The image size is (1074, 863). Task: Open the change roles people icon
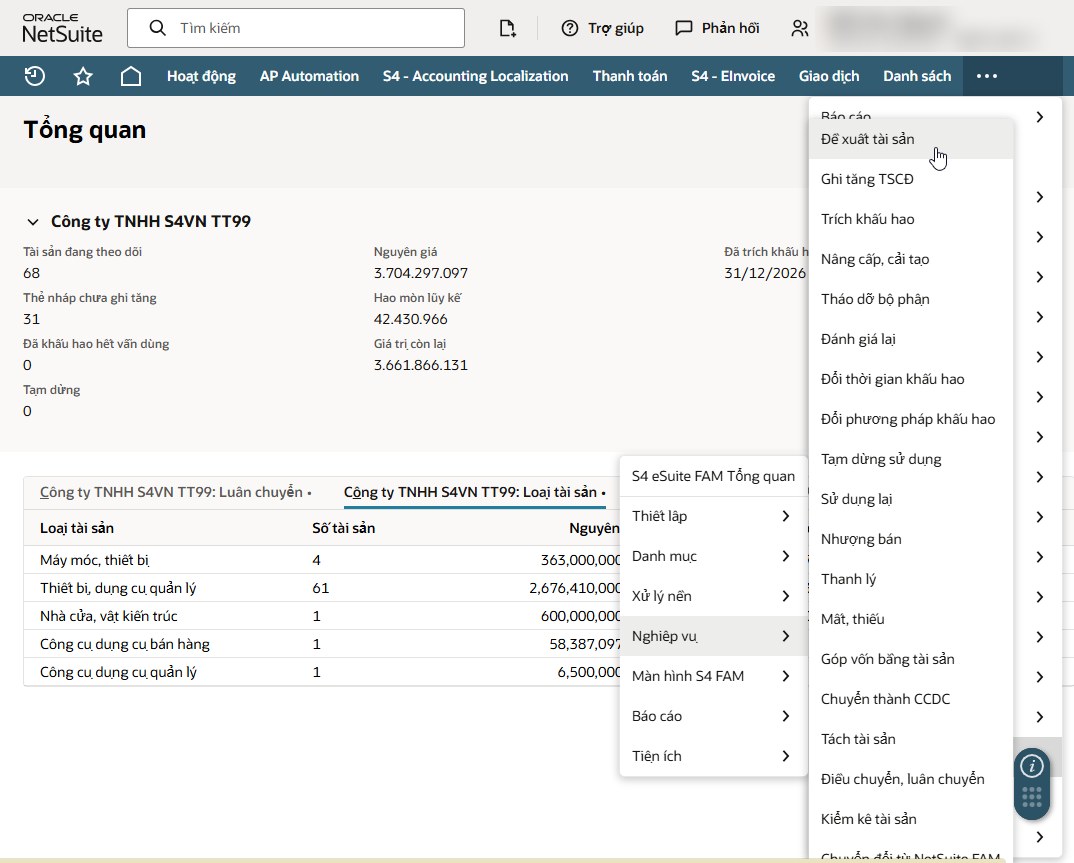[799, 28]
